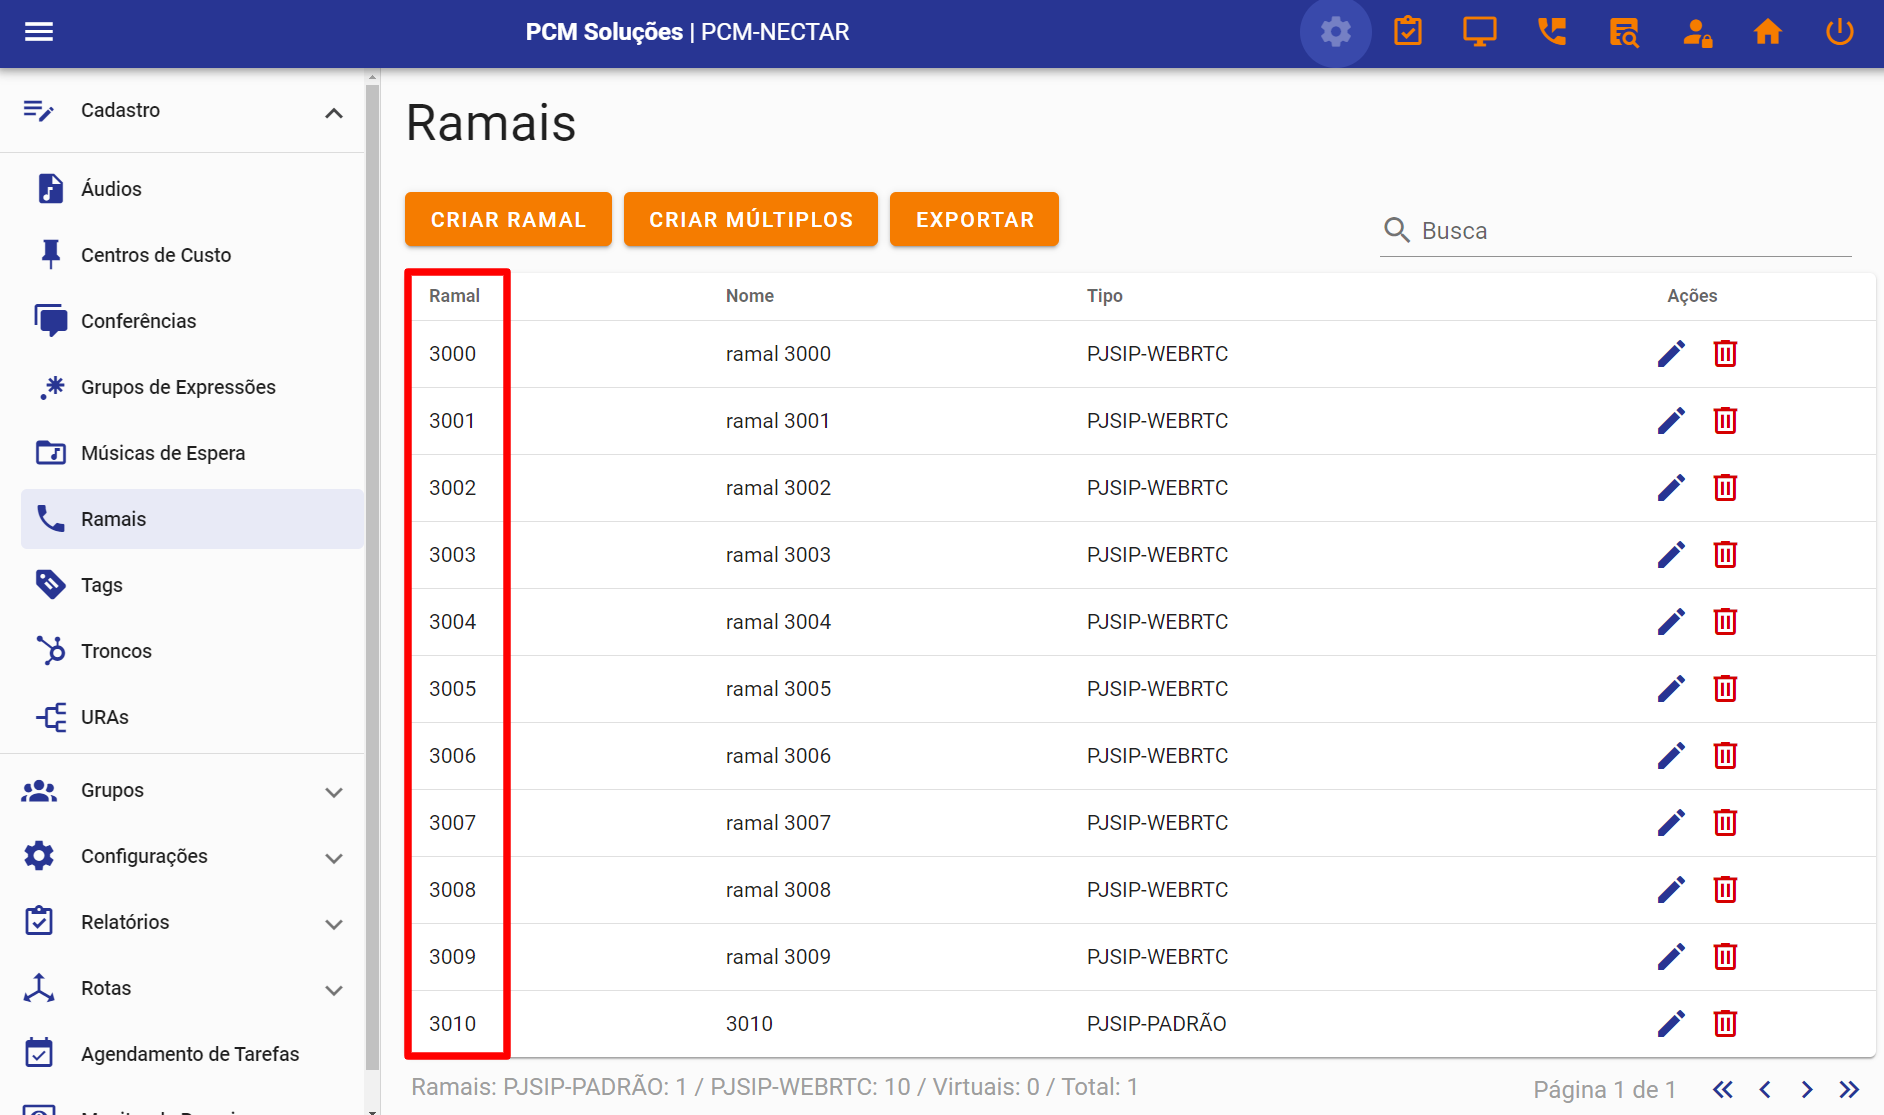Click the settings gear icon in top bar
1884x1115 pixels.
pyautogui.click(x=1335, y=32)
